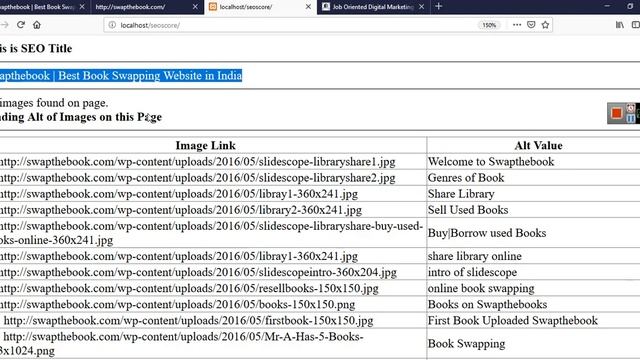Open the site information icon in address bar
The width and height of the screenshot is (640, 360).
tap(112, 25)
